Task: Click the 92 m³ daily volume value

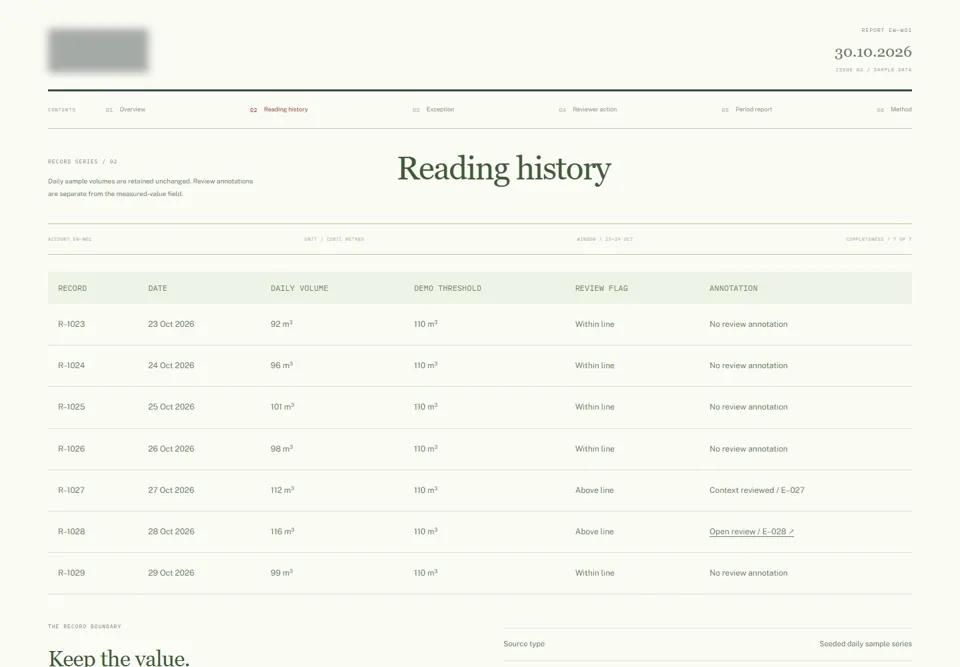Action: 282,324
